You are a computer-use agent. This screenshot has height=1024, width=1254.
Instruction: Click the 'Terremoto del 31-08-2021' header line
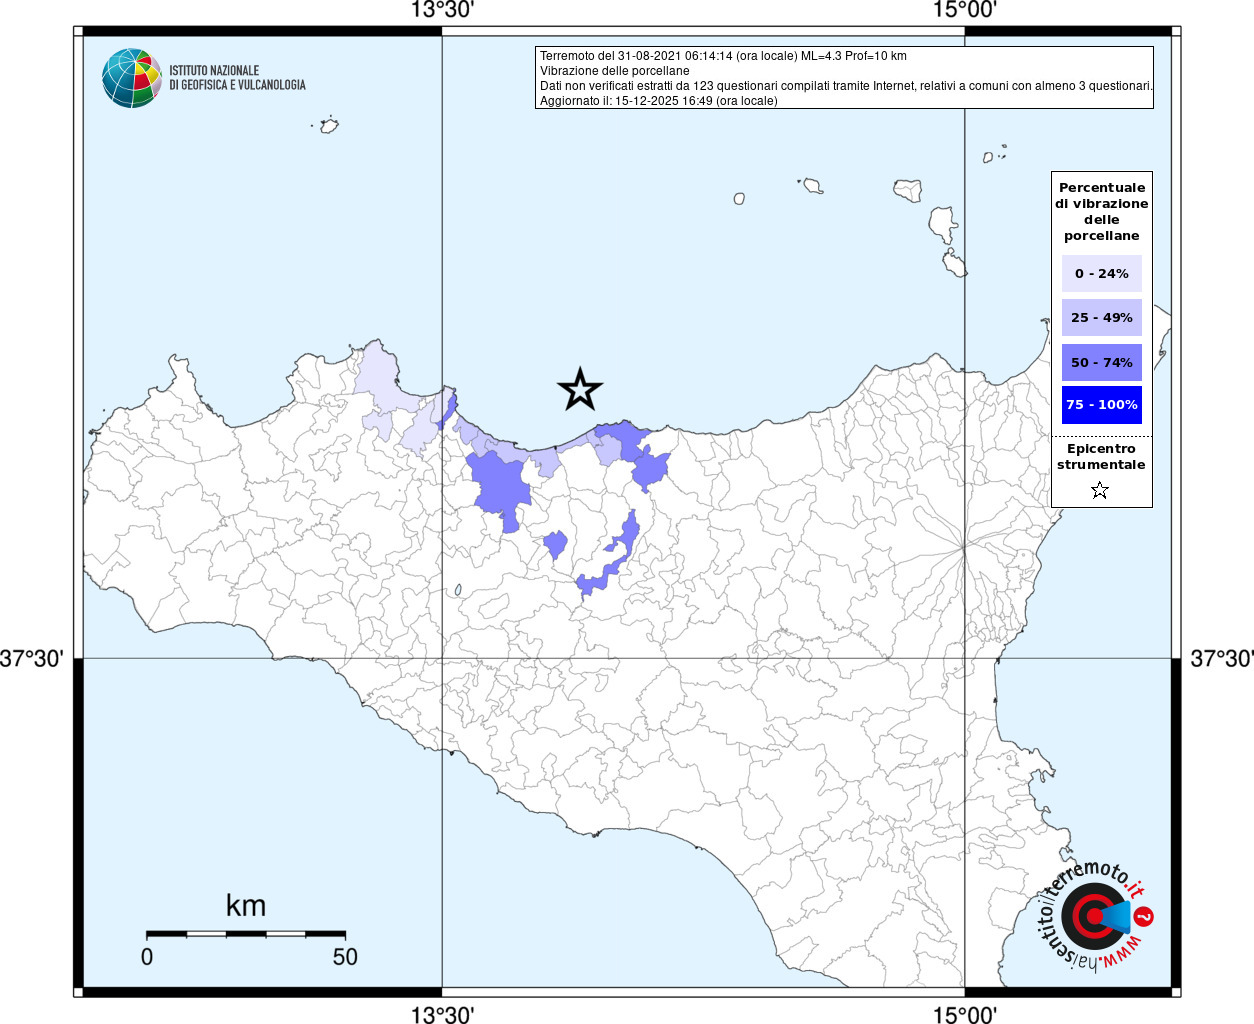tap(723, 56)
